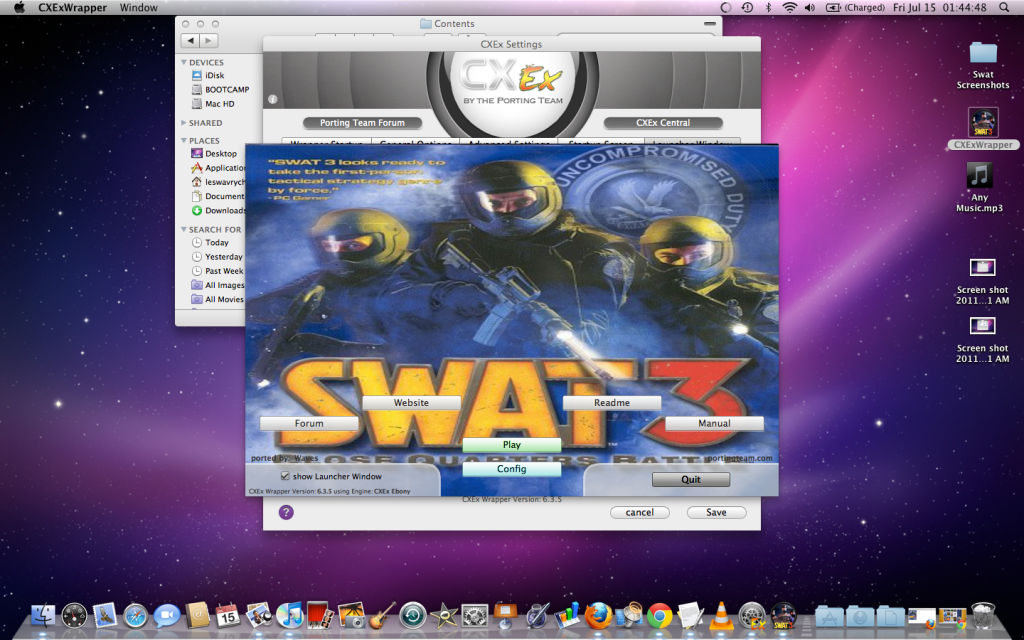Launch Photo Booth from the dock

click(x=320, y=615)
